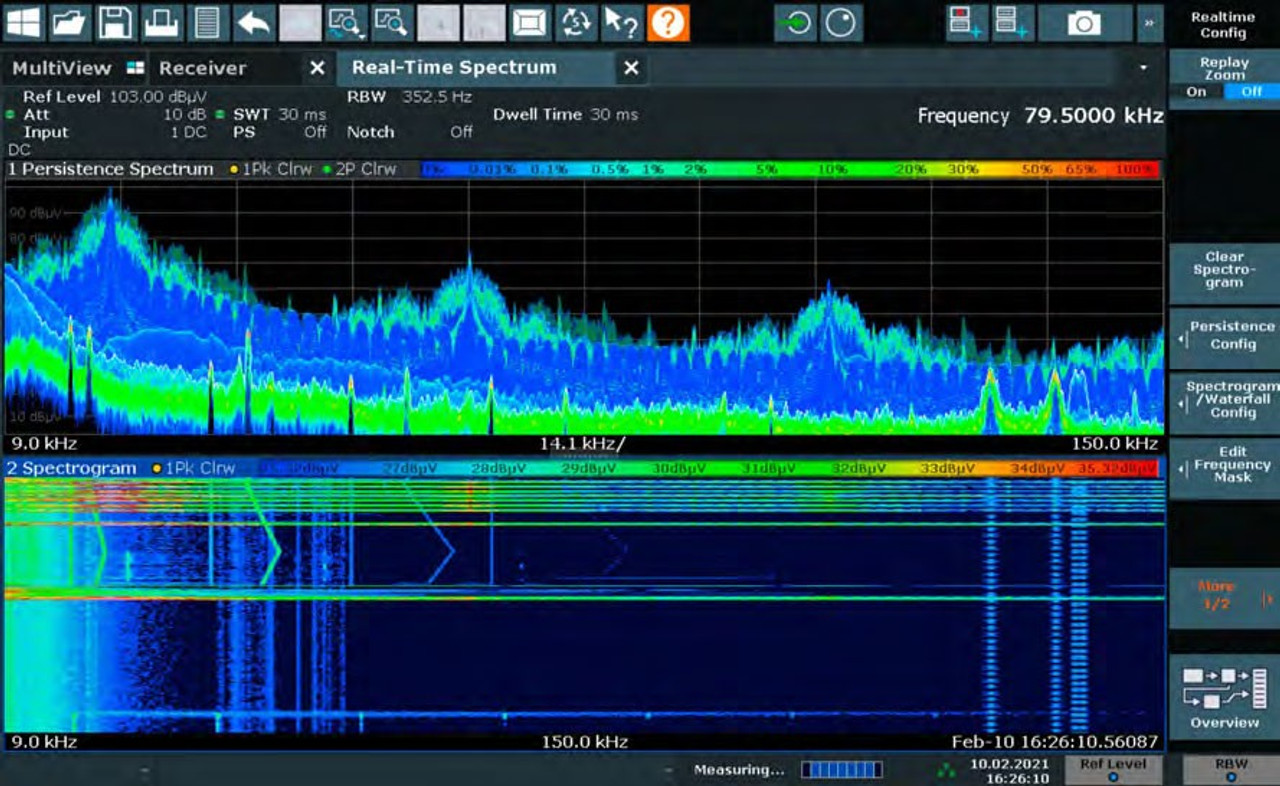Click the Undo arrow icon
This screenshot has height=786, width=1280.
[x=256, y=20]
